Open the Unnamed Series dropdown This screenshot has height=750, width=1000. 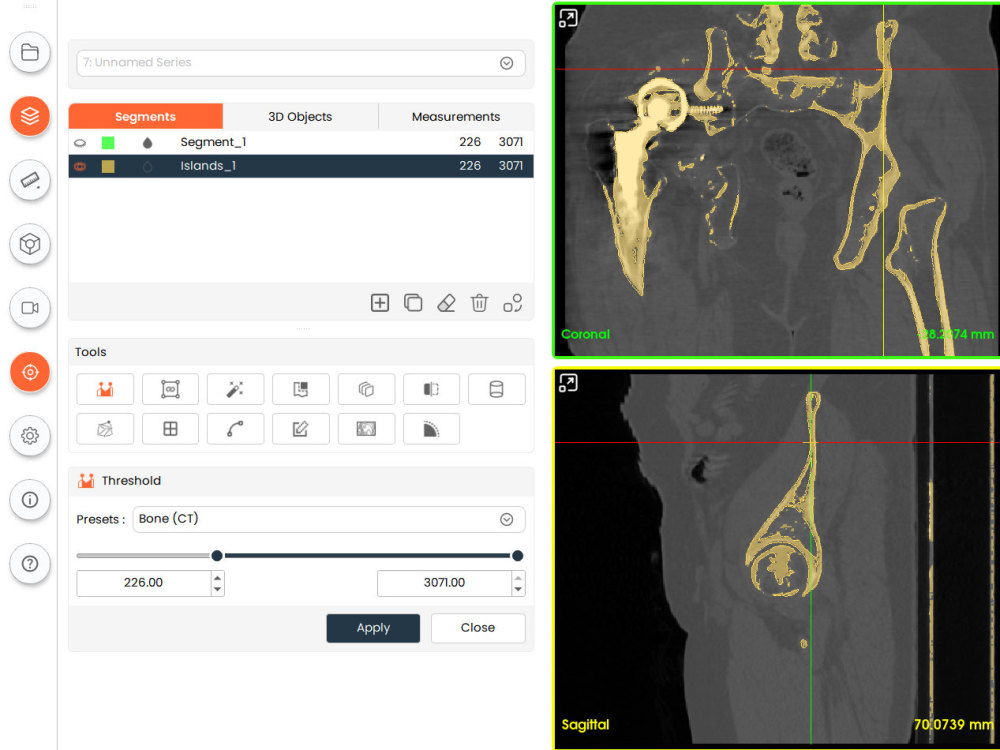507,62
